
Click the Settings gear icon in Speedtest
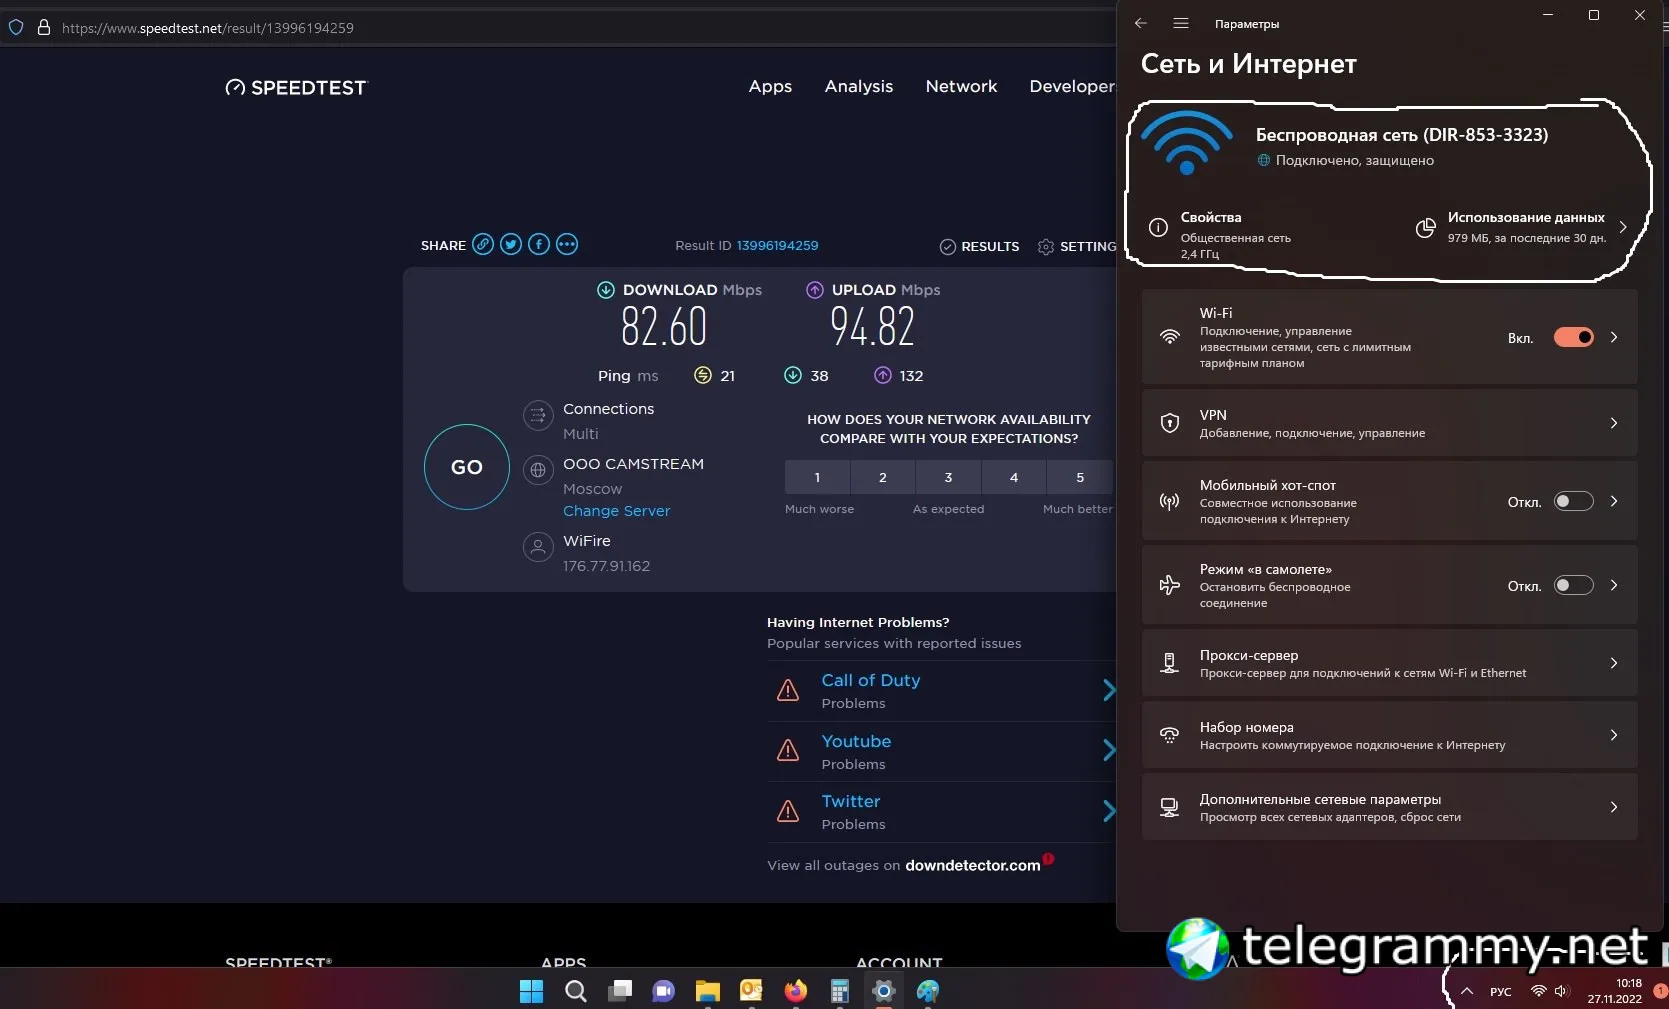[x=1046, y=247]
